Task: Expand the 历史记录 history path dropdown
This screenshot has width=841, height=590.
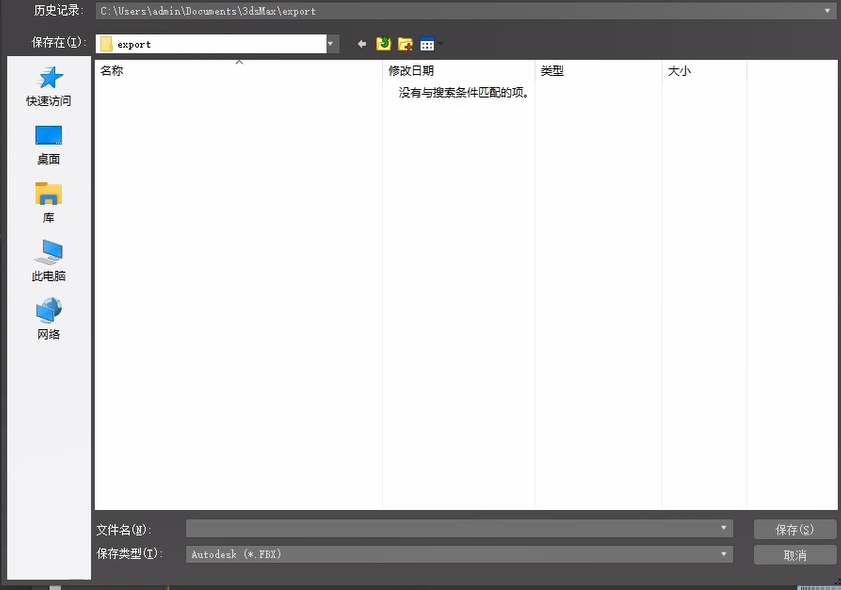Action: (828, 11)
